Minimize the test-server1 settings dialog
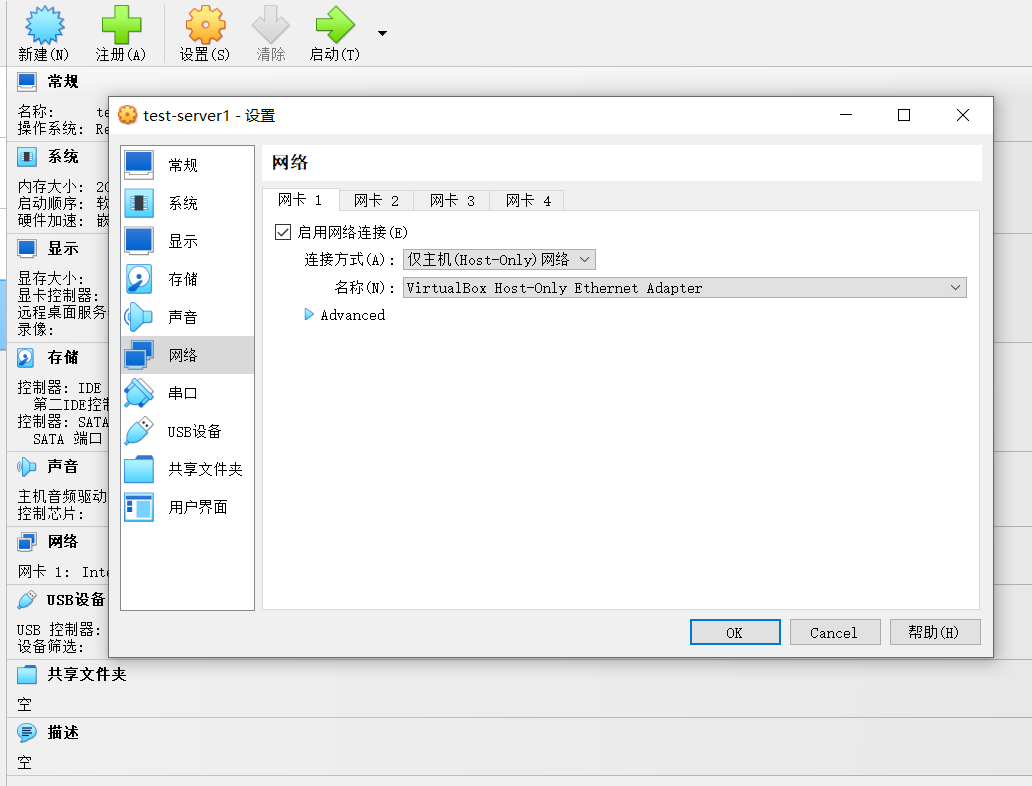Image resolution: width=1032 pixels, height=786 pixels. (846, 115)
